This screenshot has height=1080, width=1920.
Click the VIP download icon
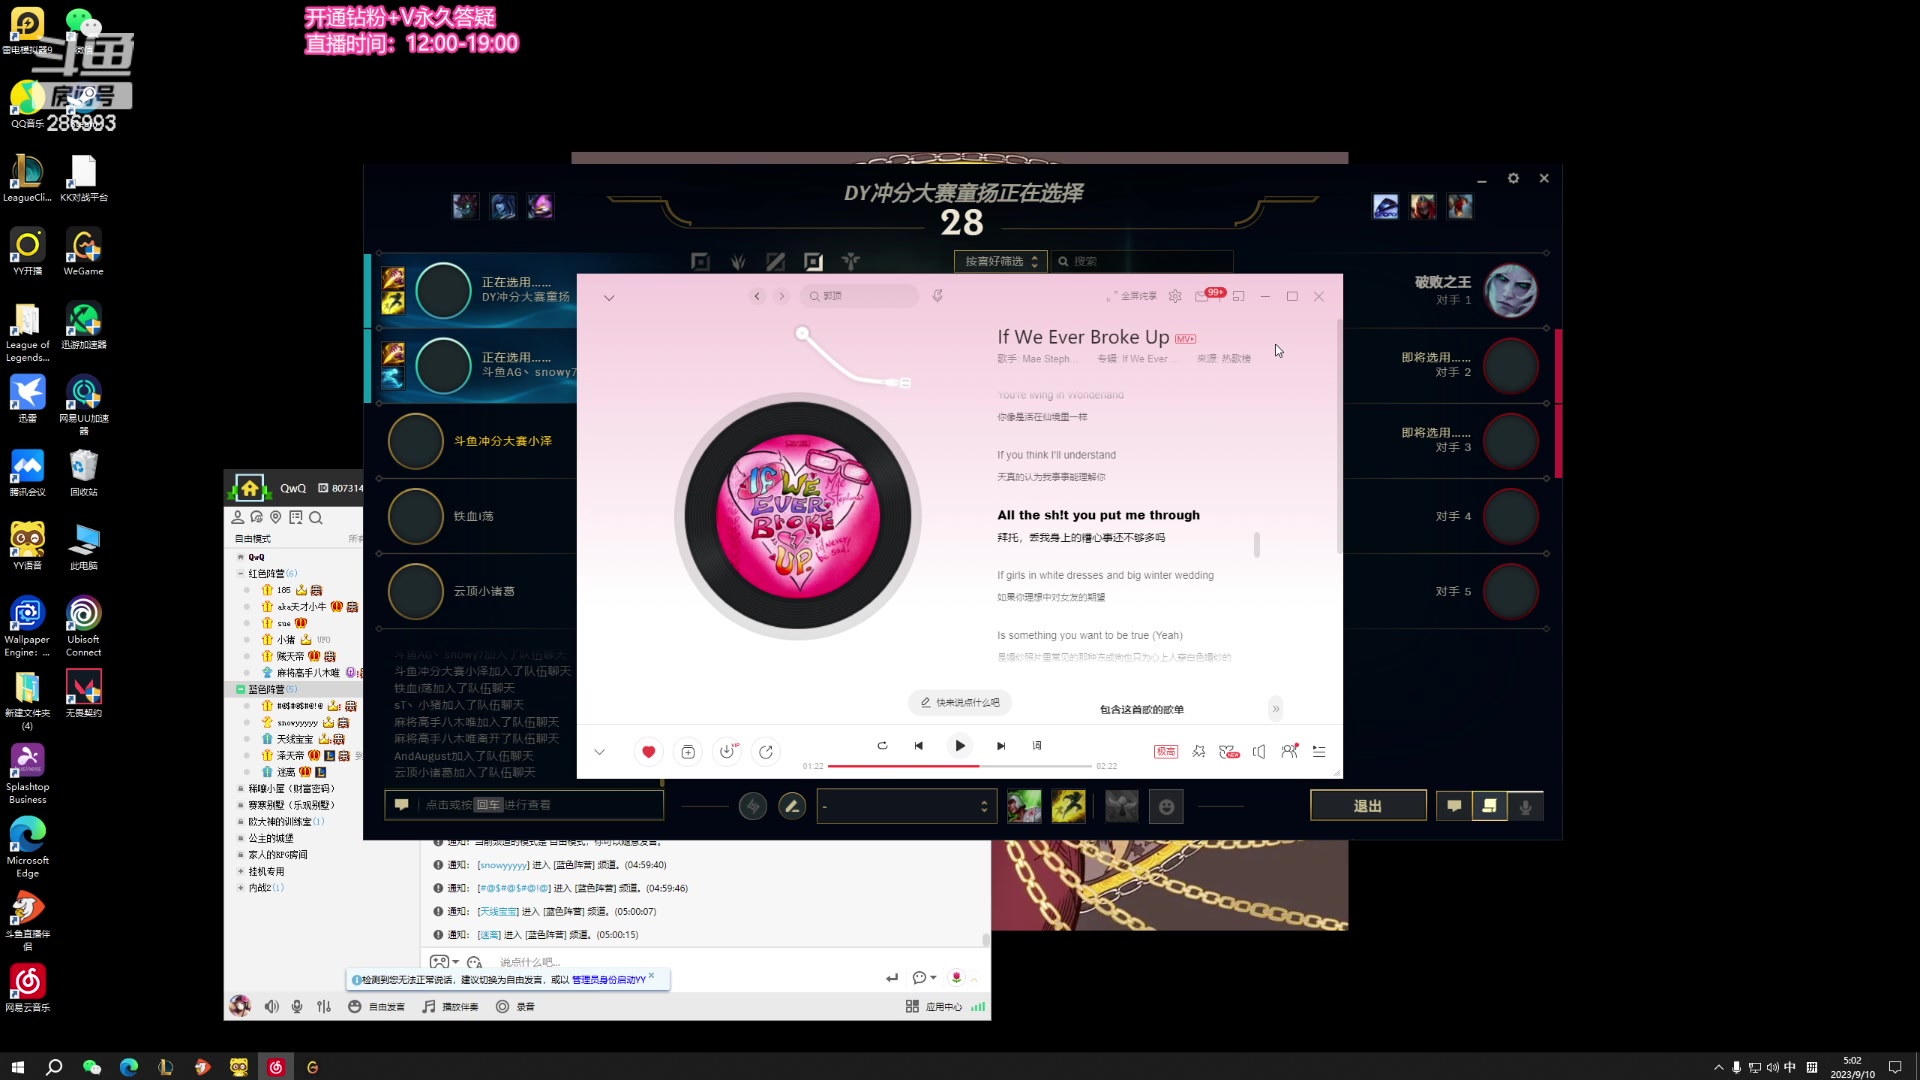tap(727, 752)
